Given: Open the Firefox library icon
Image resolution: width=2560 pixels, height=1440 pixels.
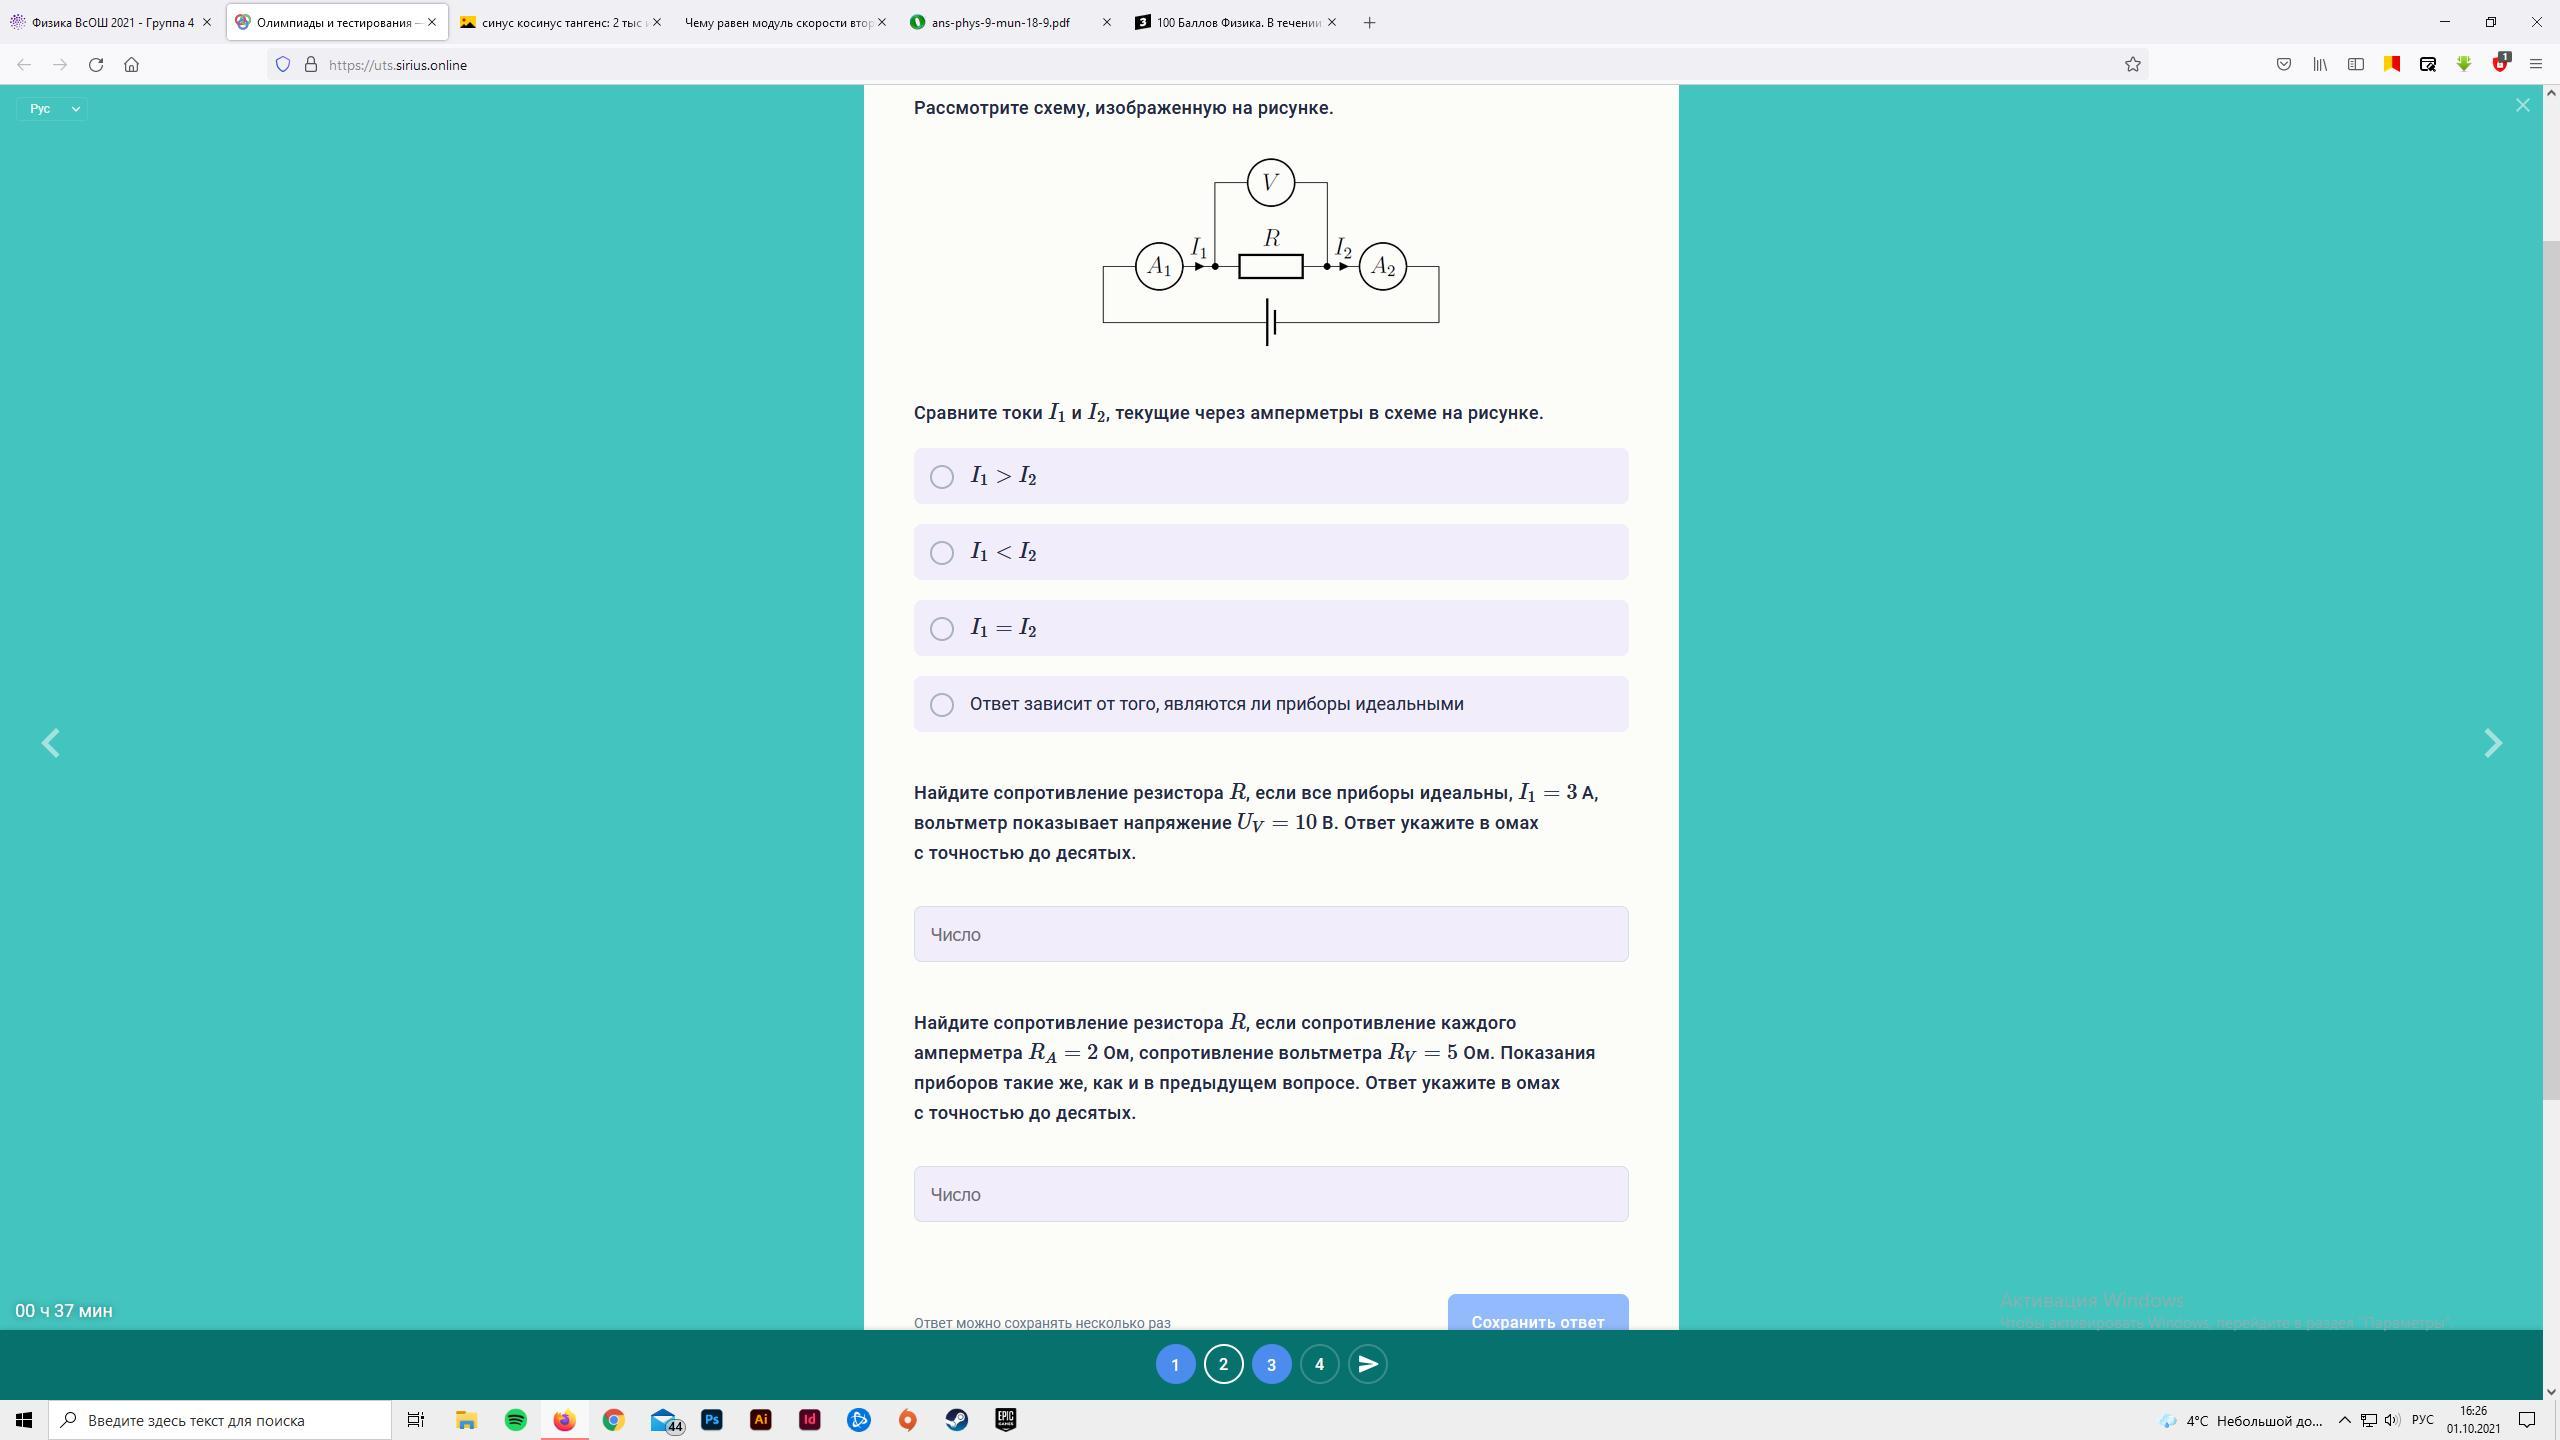Looking at the screenshot, I should click(x=2320, y=64).
